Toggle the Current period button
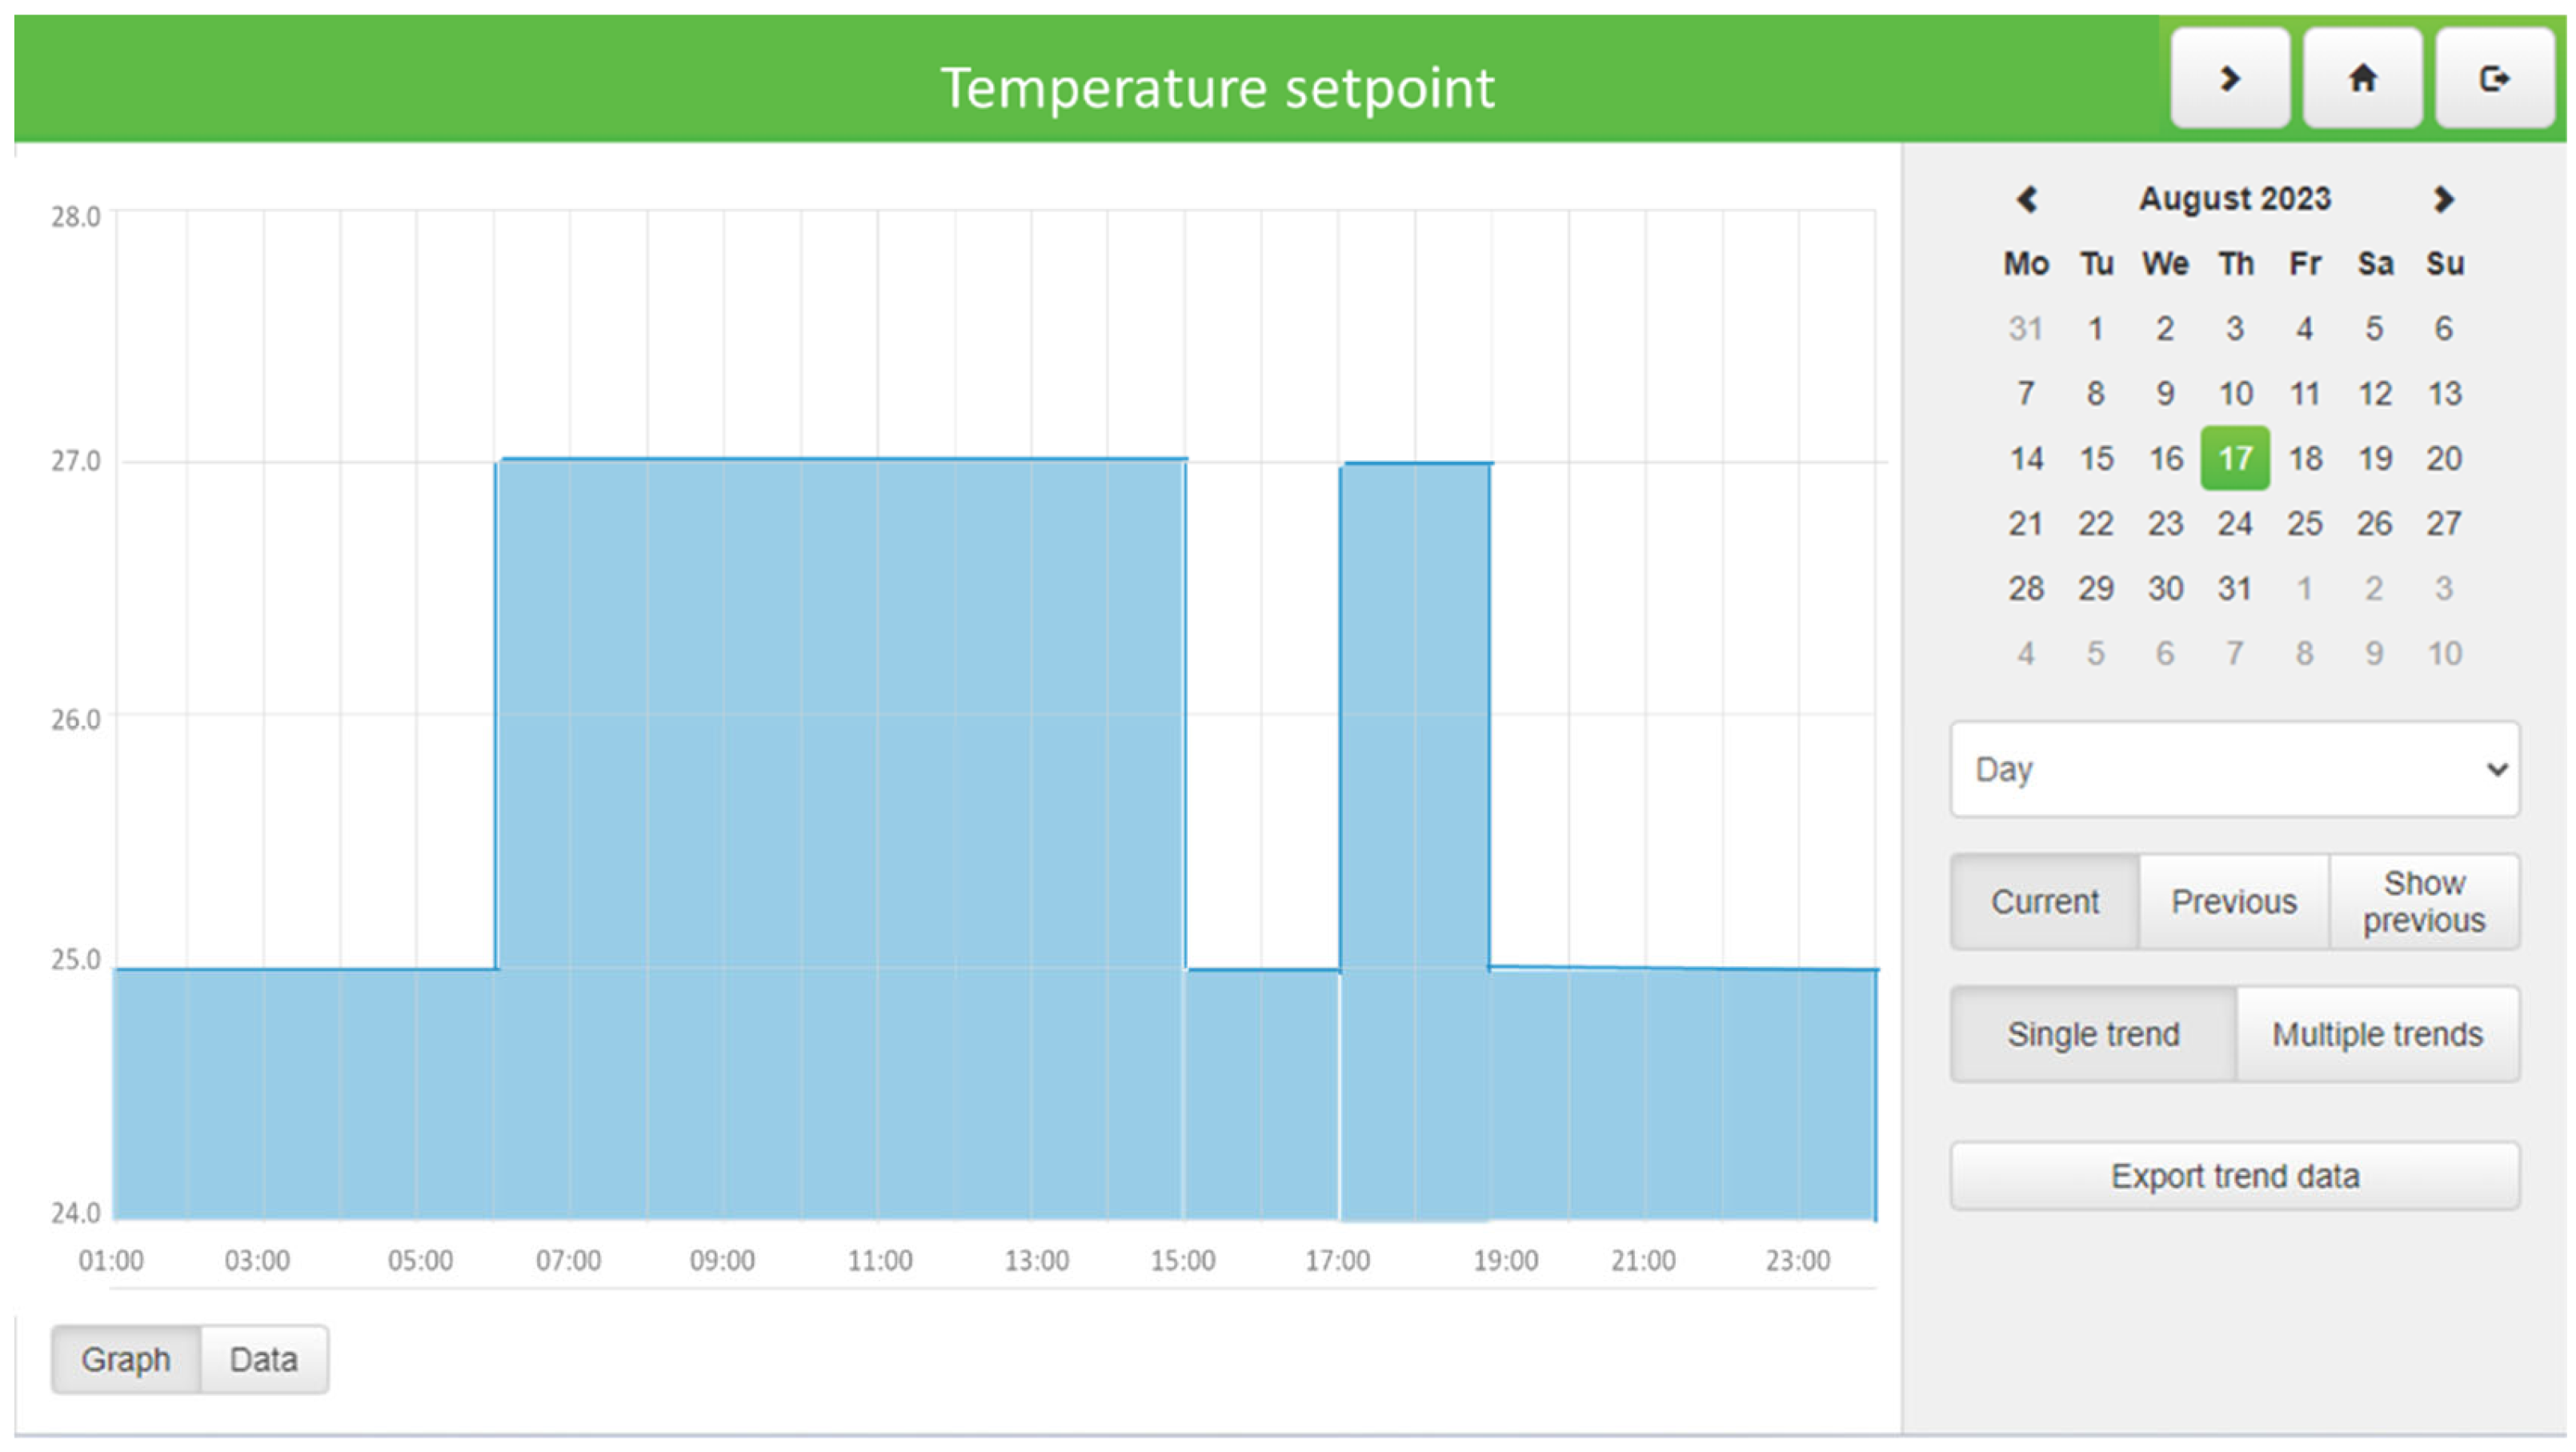The width and height of the screenshot is (2576, 1452). (x=2044, y=901)
